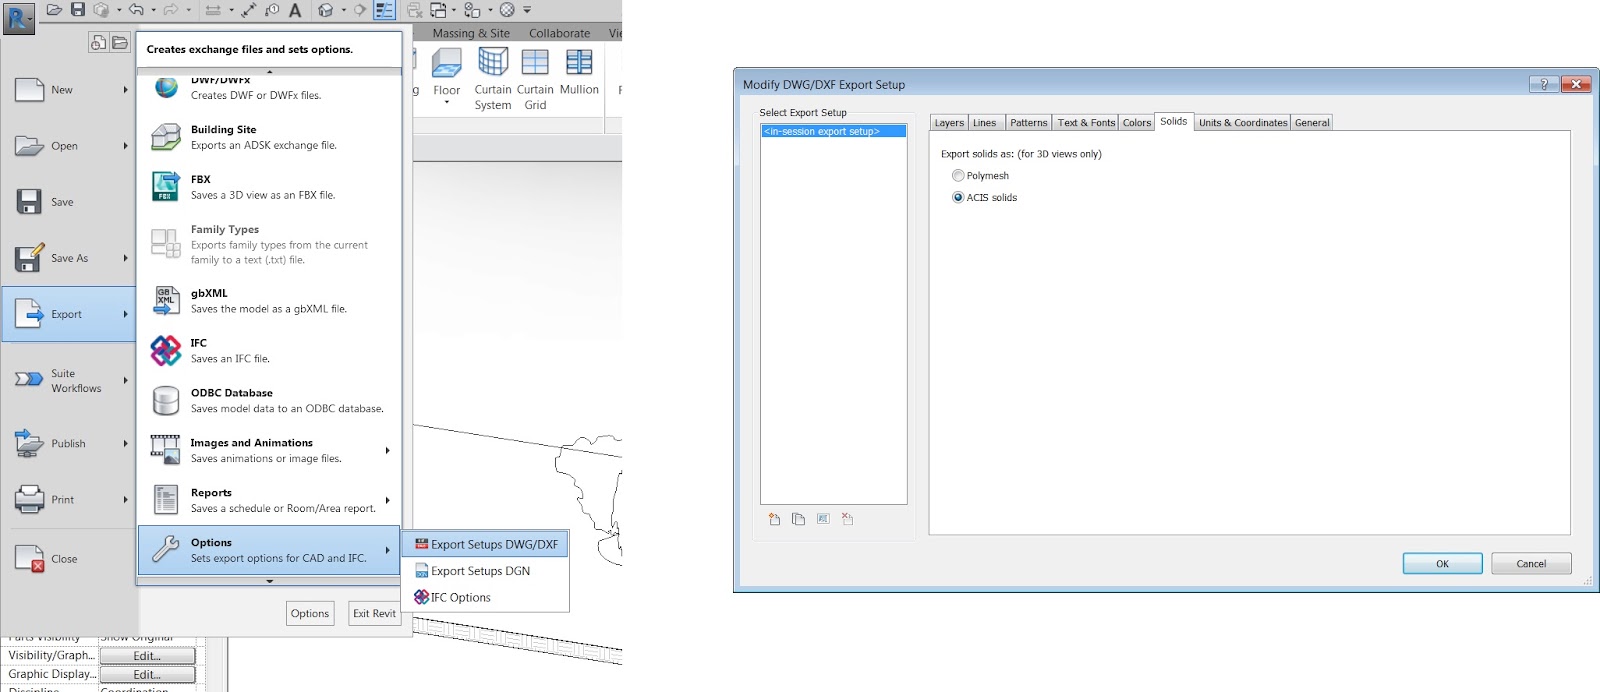Click the help question mark in dialog title bar
The height and width of the screenshot is (692, 1600).
click(x=1544, y=84)
